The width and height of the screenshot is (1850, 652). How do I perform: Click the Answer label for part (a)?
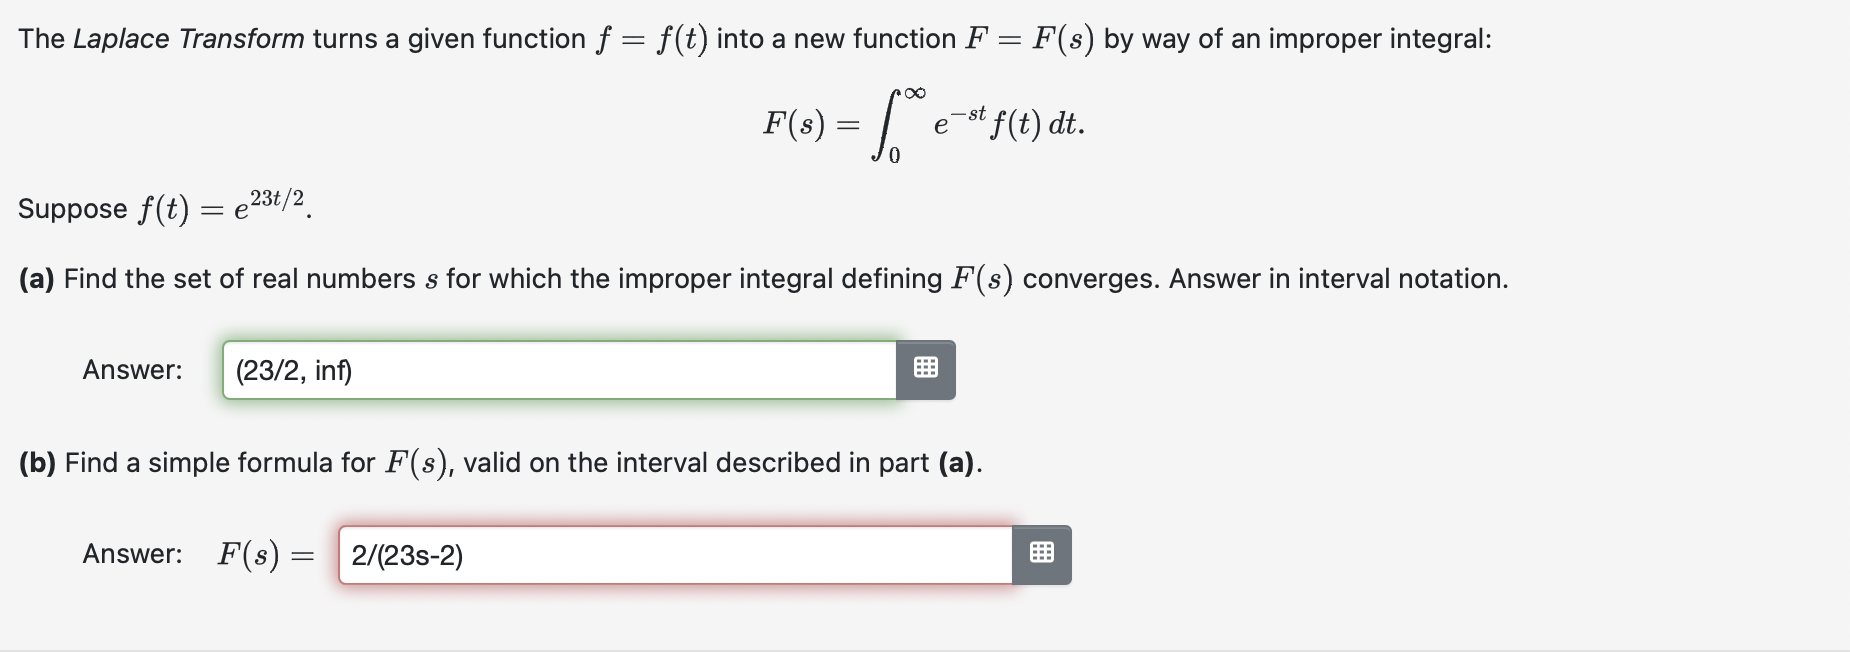click(131, 369)
